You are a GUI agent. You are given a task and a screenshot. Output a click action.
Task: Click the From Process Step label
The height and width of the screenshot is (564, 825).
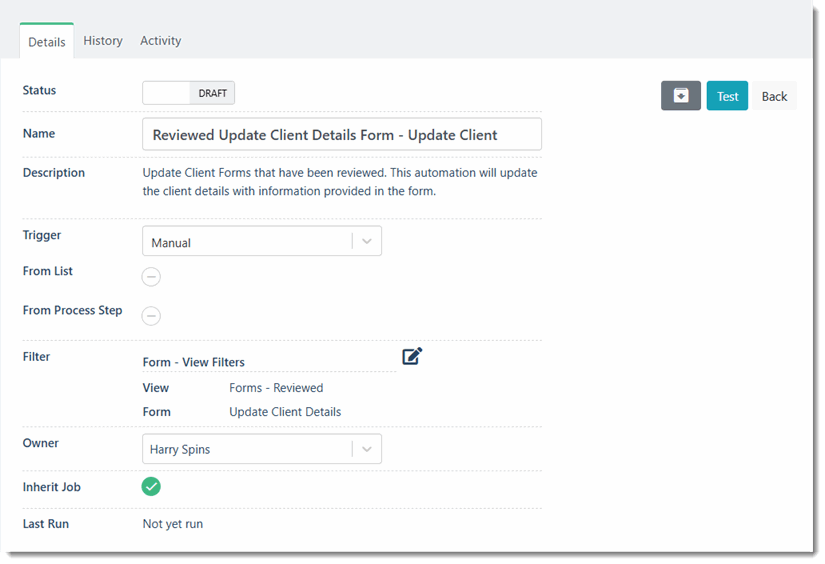point(73,310)
